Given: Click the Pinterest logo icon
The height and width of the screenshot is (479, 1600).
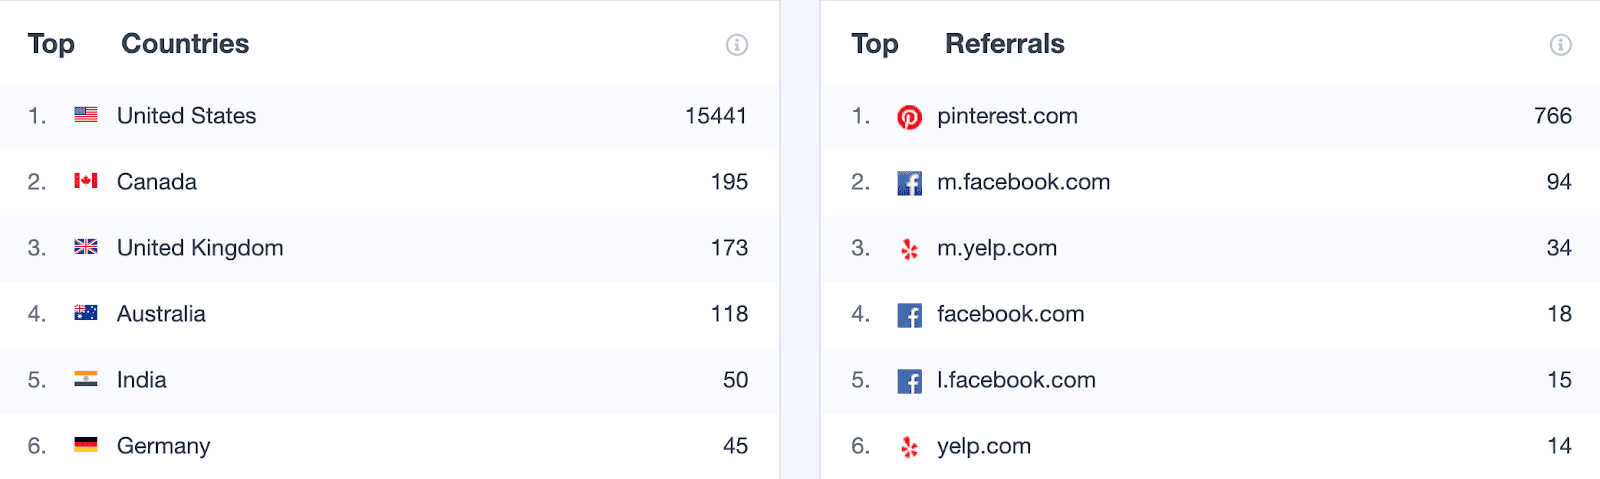Looking at the screenshot, I should tap(909, 117).
